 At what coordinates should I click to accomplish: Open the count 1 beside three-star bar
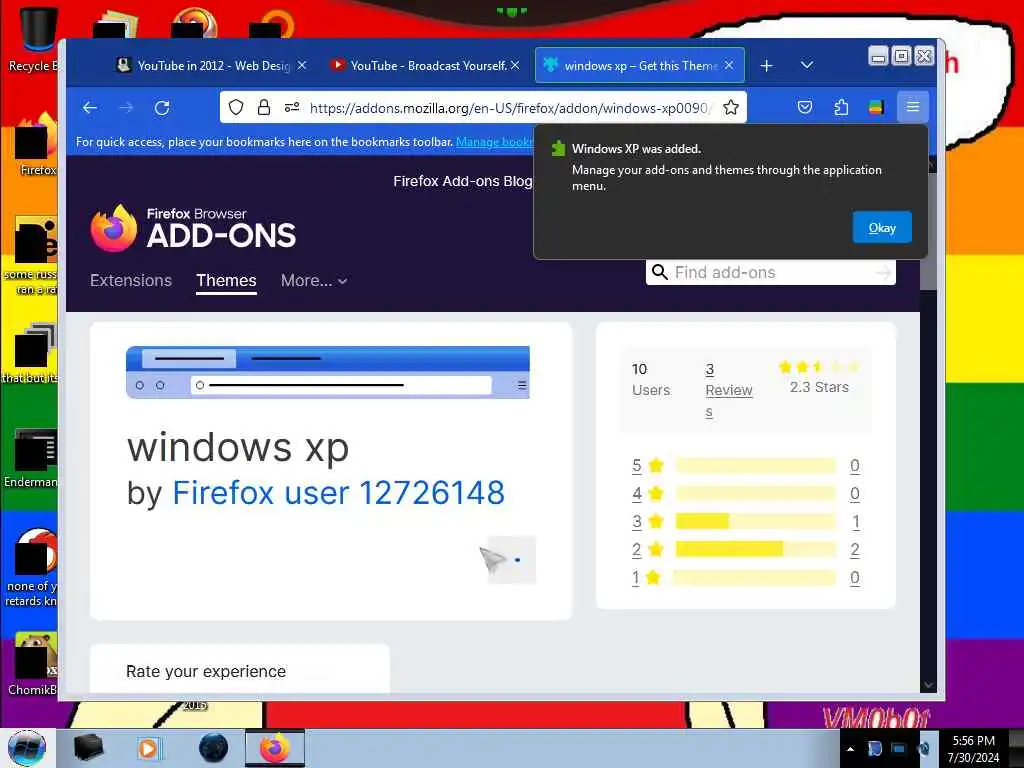click(x=856, y=521)
